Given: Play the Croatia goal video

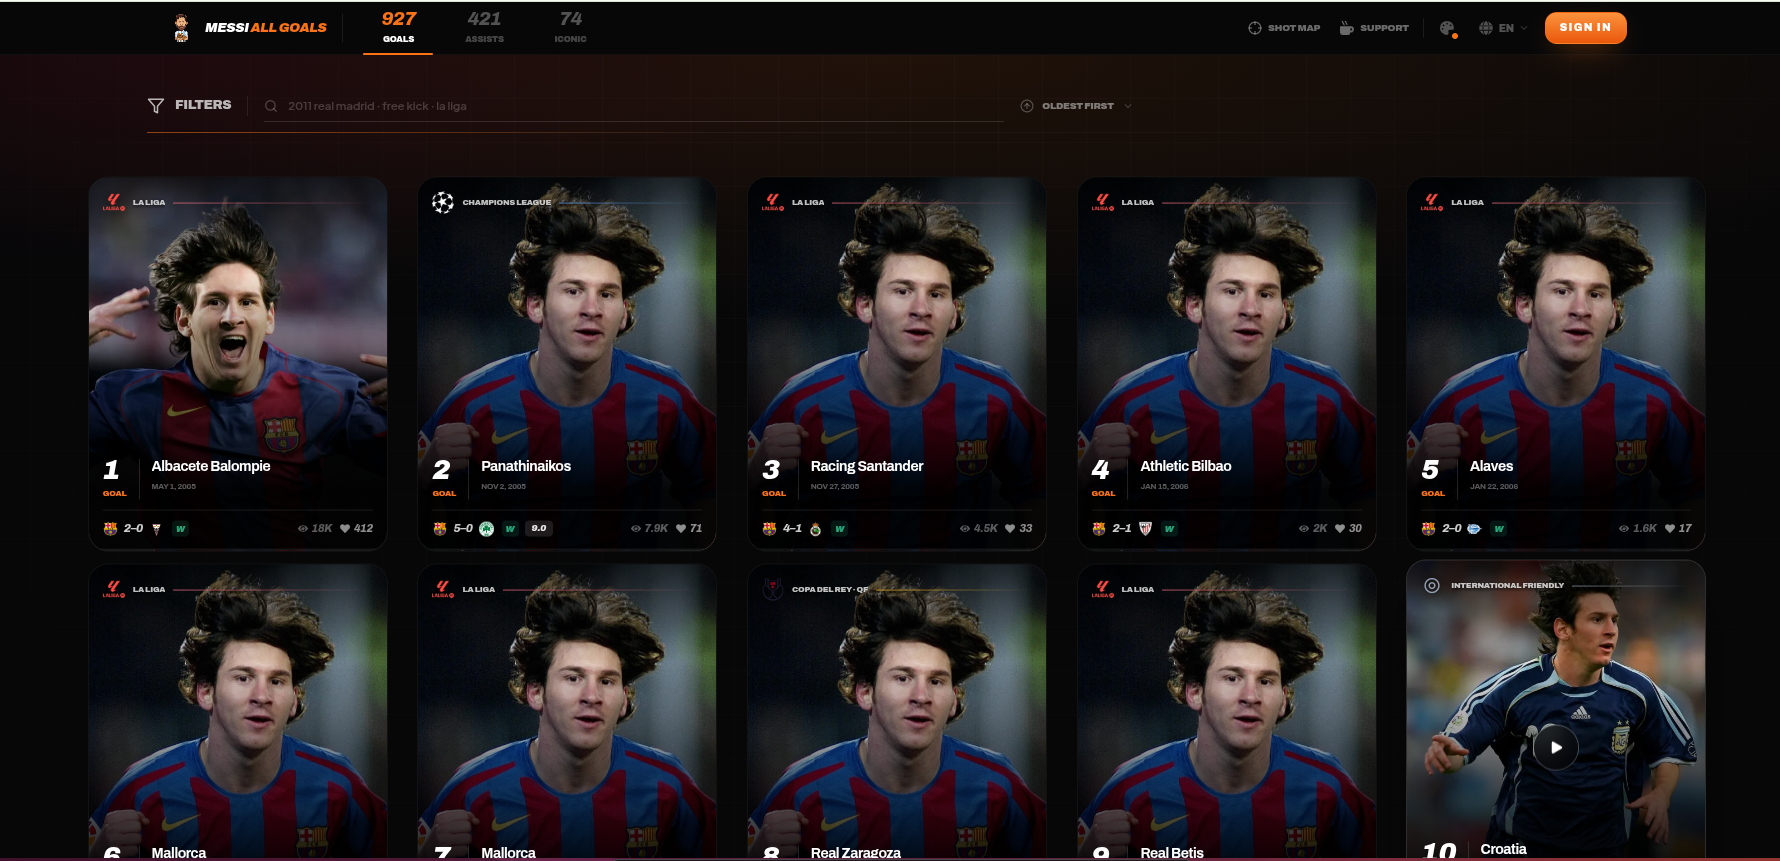Looking at the screenshot, I should pos(1556,747).
